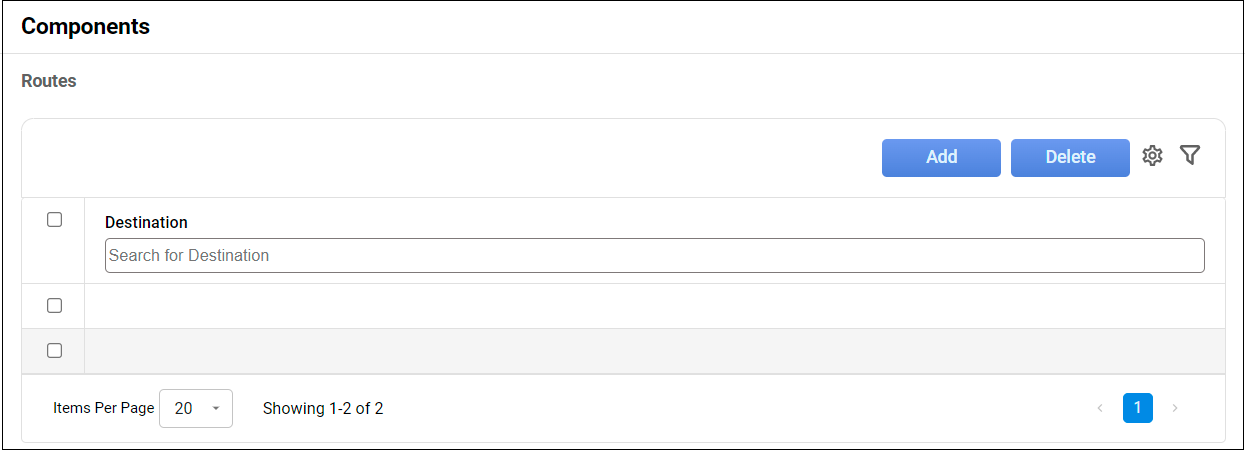Go to next page using right arrow

point(1175,408)
